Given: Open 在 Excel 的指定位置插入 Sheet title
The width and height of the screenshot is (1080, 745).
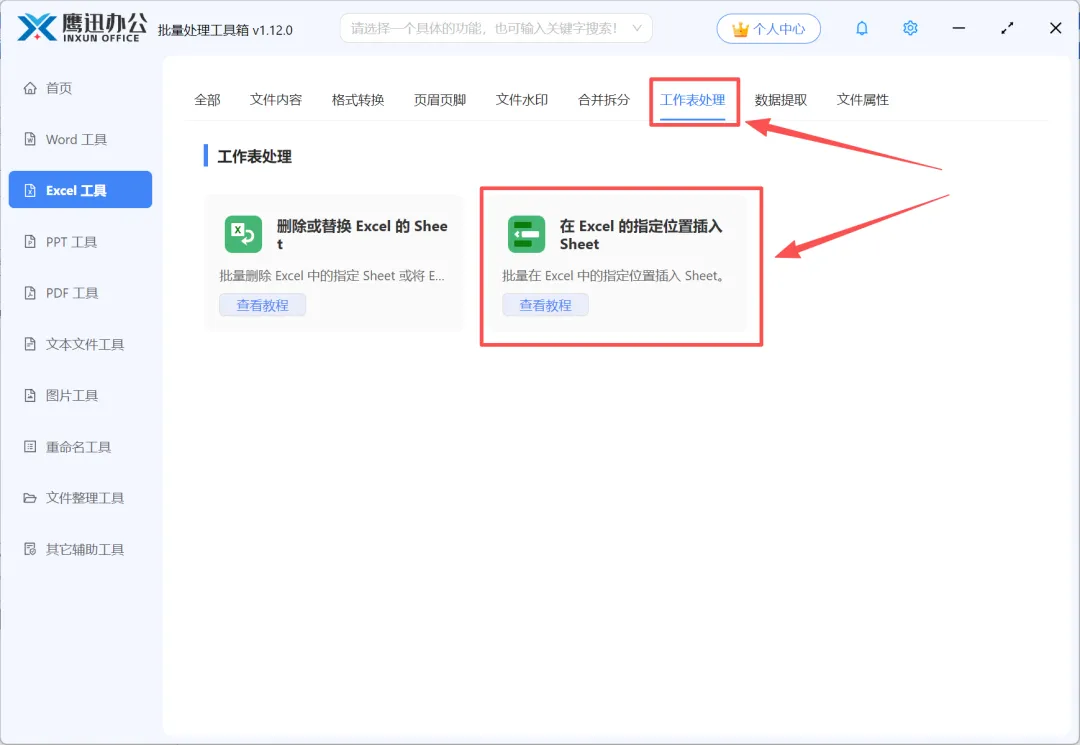Looking at the screenshot, I should (x=641, y=235).
